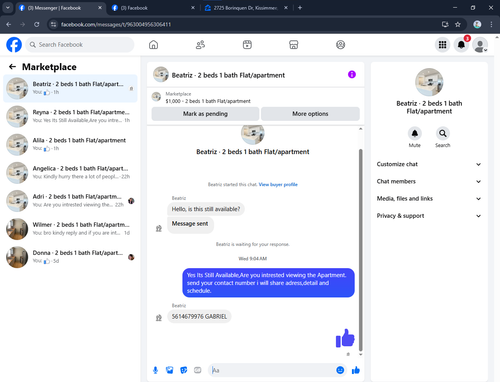Open Chrome three-dot menu
The height and width of the screenshot is (382, 500).
(491, 24)
